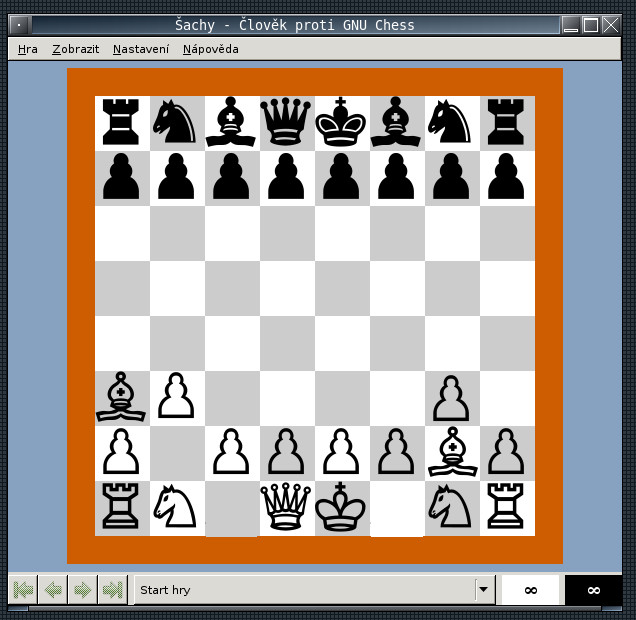The height and width of the screenshot is (620, 636).
Task: Select the white knight on b1
Action: (175, 506)
